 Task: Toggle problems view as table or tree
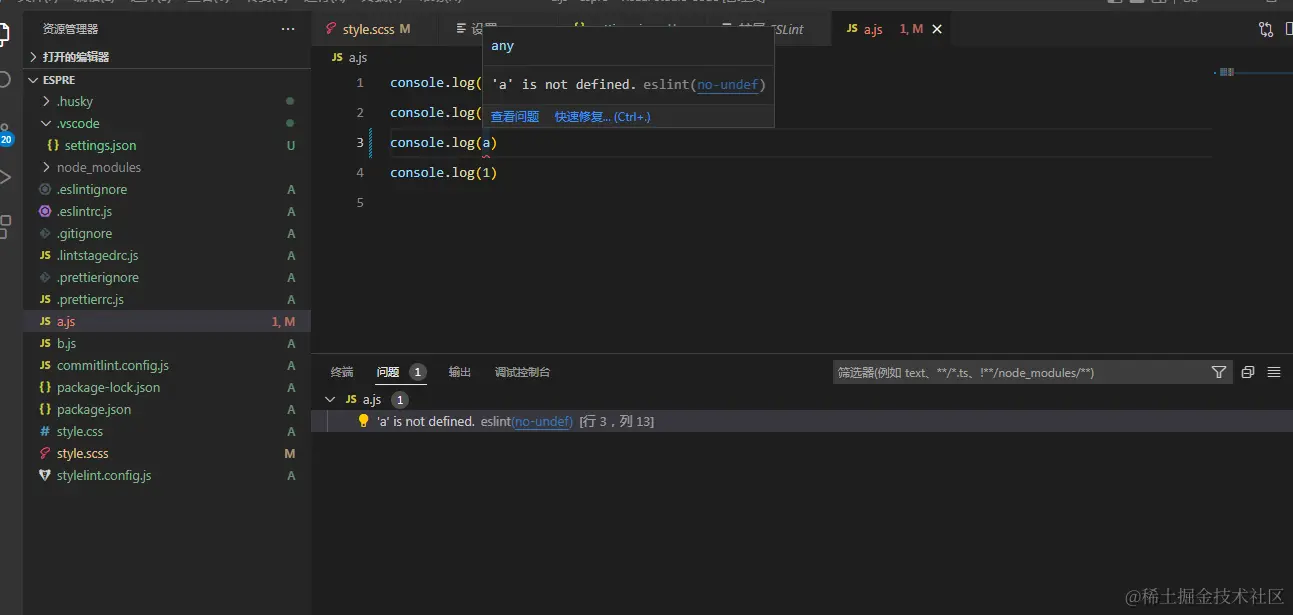(1274, 372)
